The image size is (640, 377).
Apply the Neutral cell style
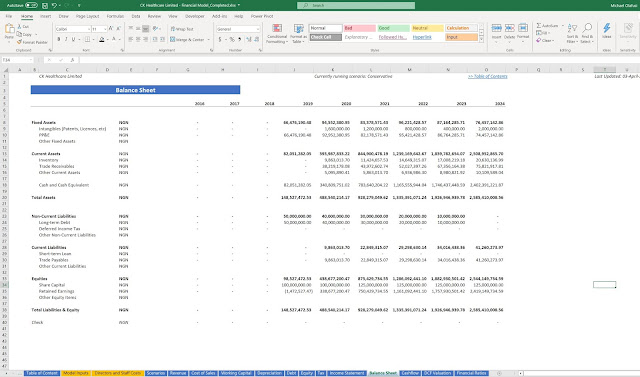pos(427,28)
